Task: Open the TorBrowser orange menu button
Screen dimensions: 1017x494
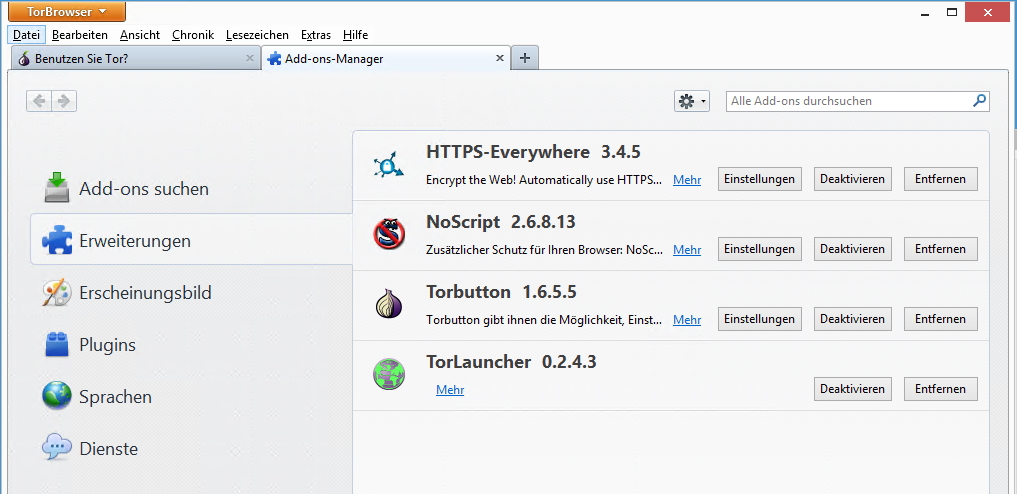Action: tap(67, 12)
